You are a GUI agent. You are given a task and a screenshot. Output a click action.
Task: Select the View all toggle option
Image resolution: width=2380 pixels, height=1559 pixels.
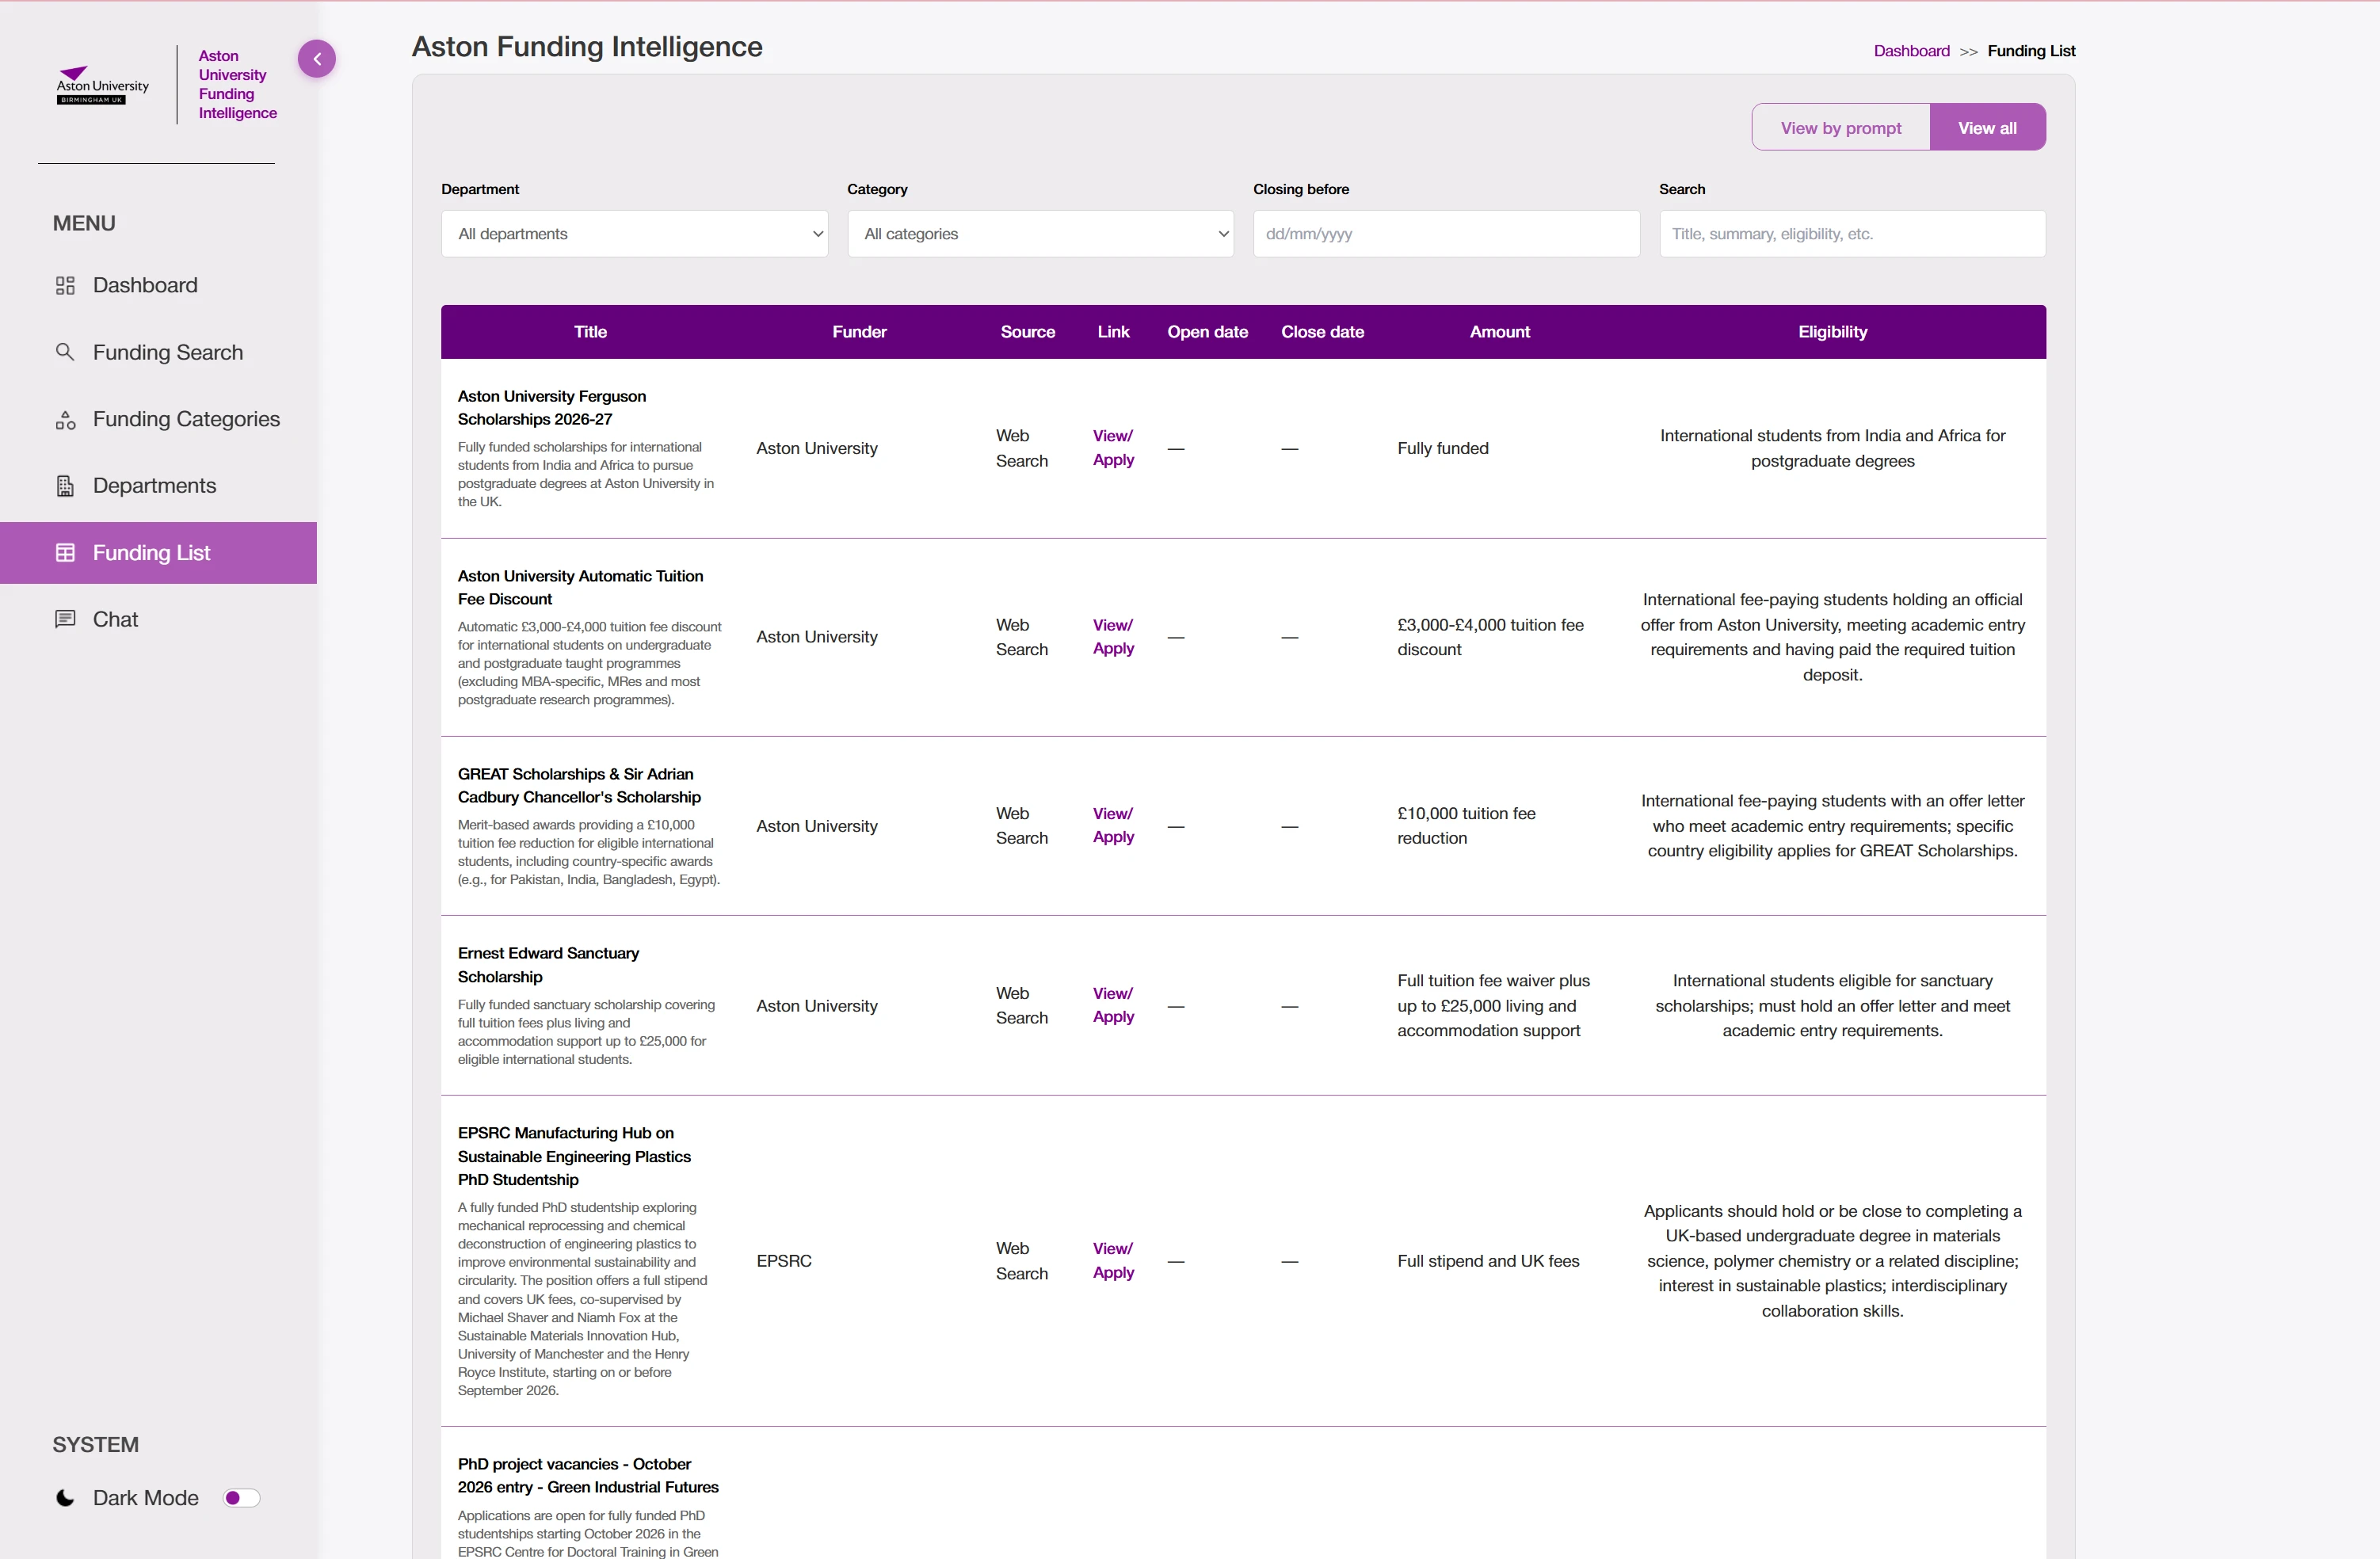(x=1986, y=128)
